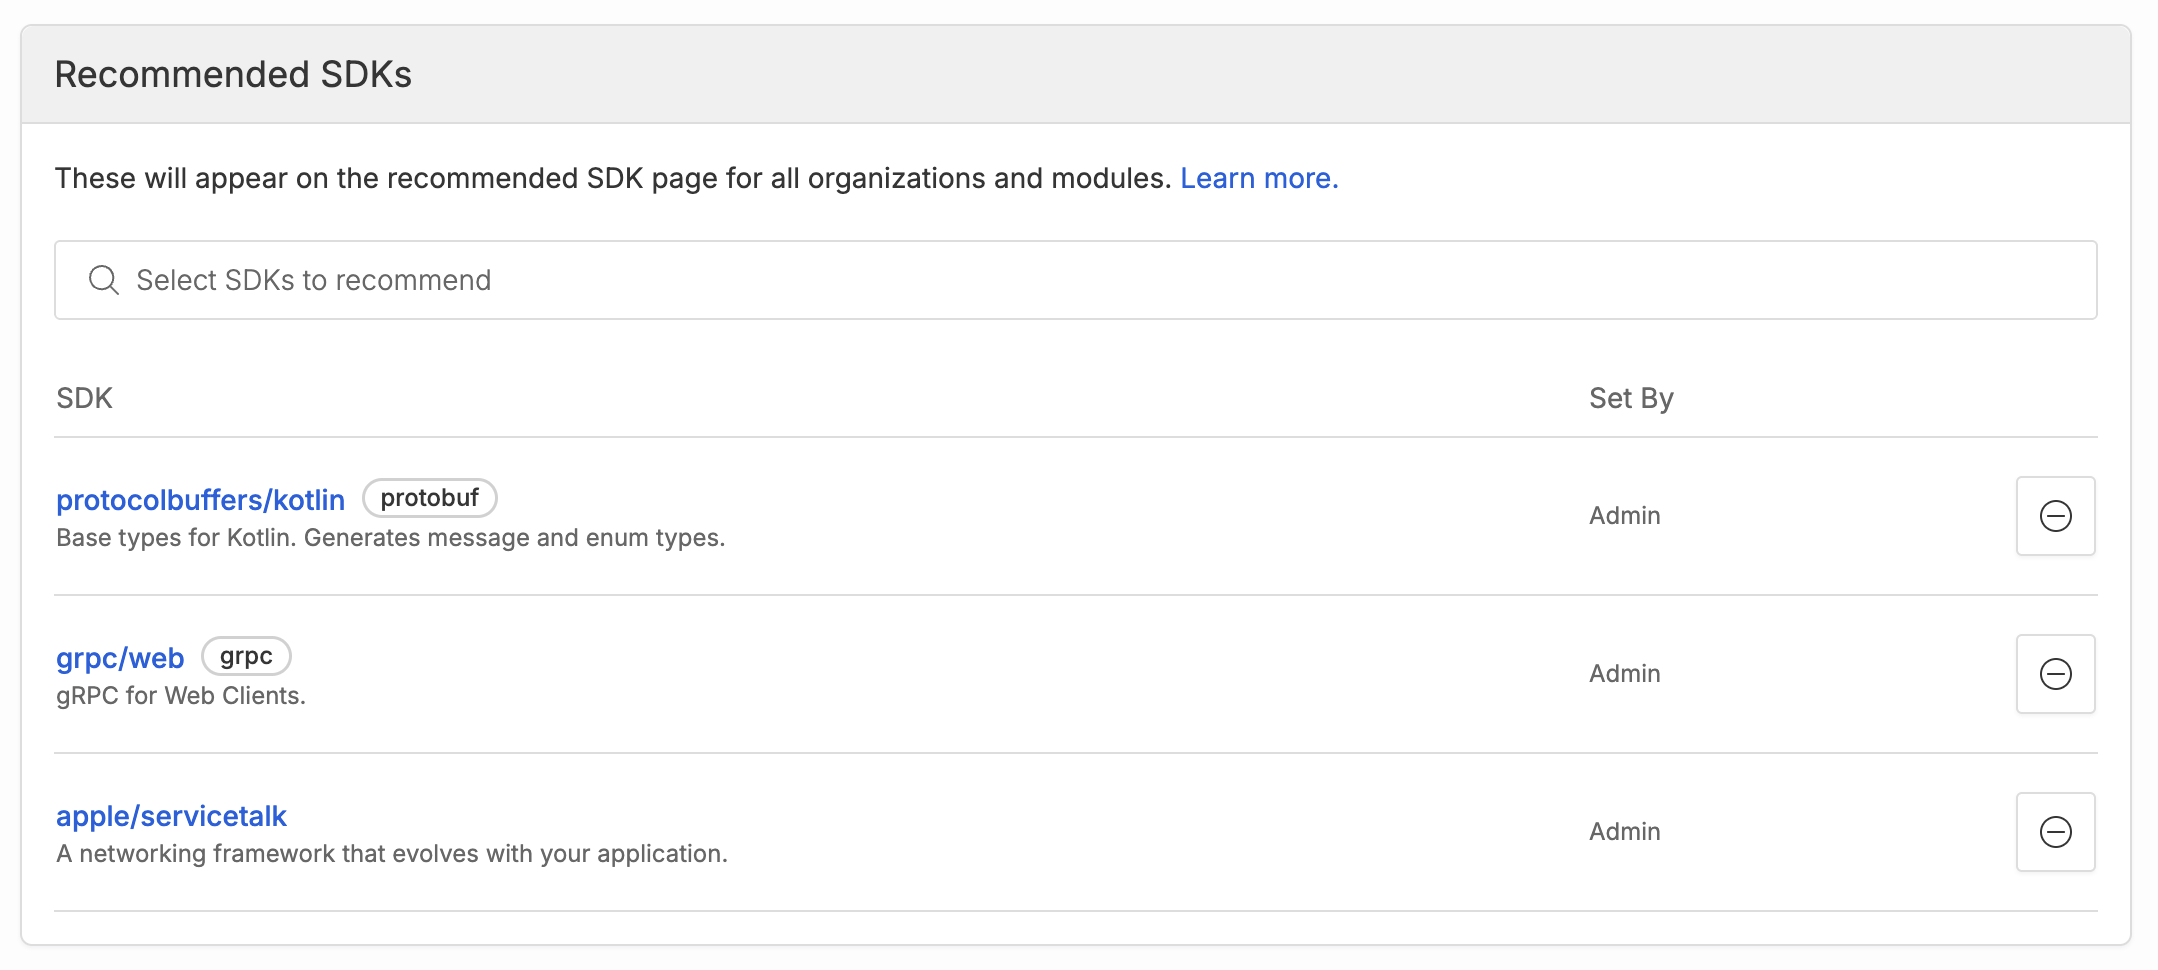
Task: Open the Learn more link
Action: click(1258, 178)
